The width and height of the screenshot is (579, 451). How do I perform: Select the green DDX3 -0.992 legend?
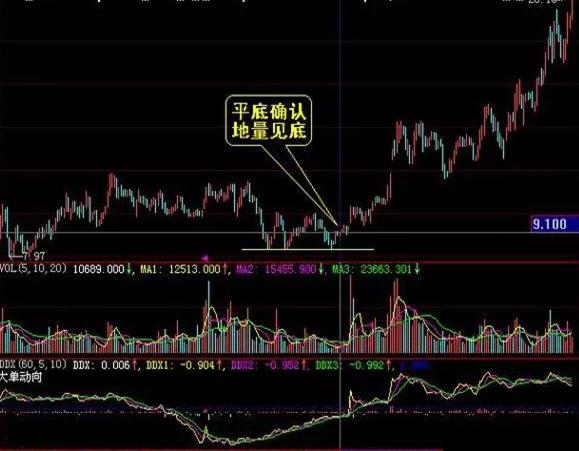pos(349,365)
